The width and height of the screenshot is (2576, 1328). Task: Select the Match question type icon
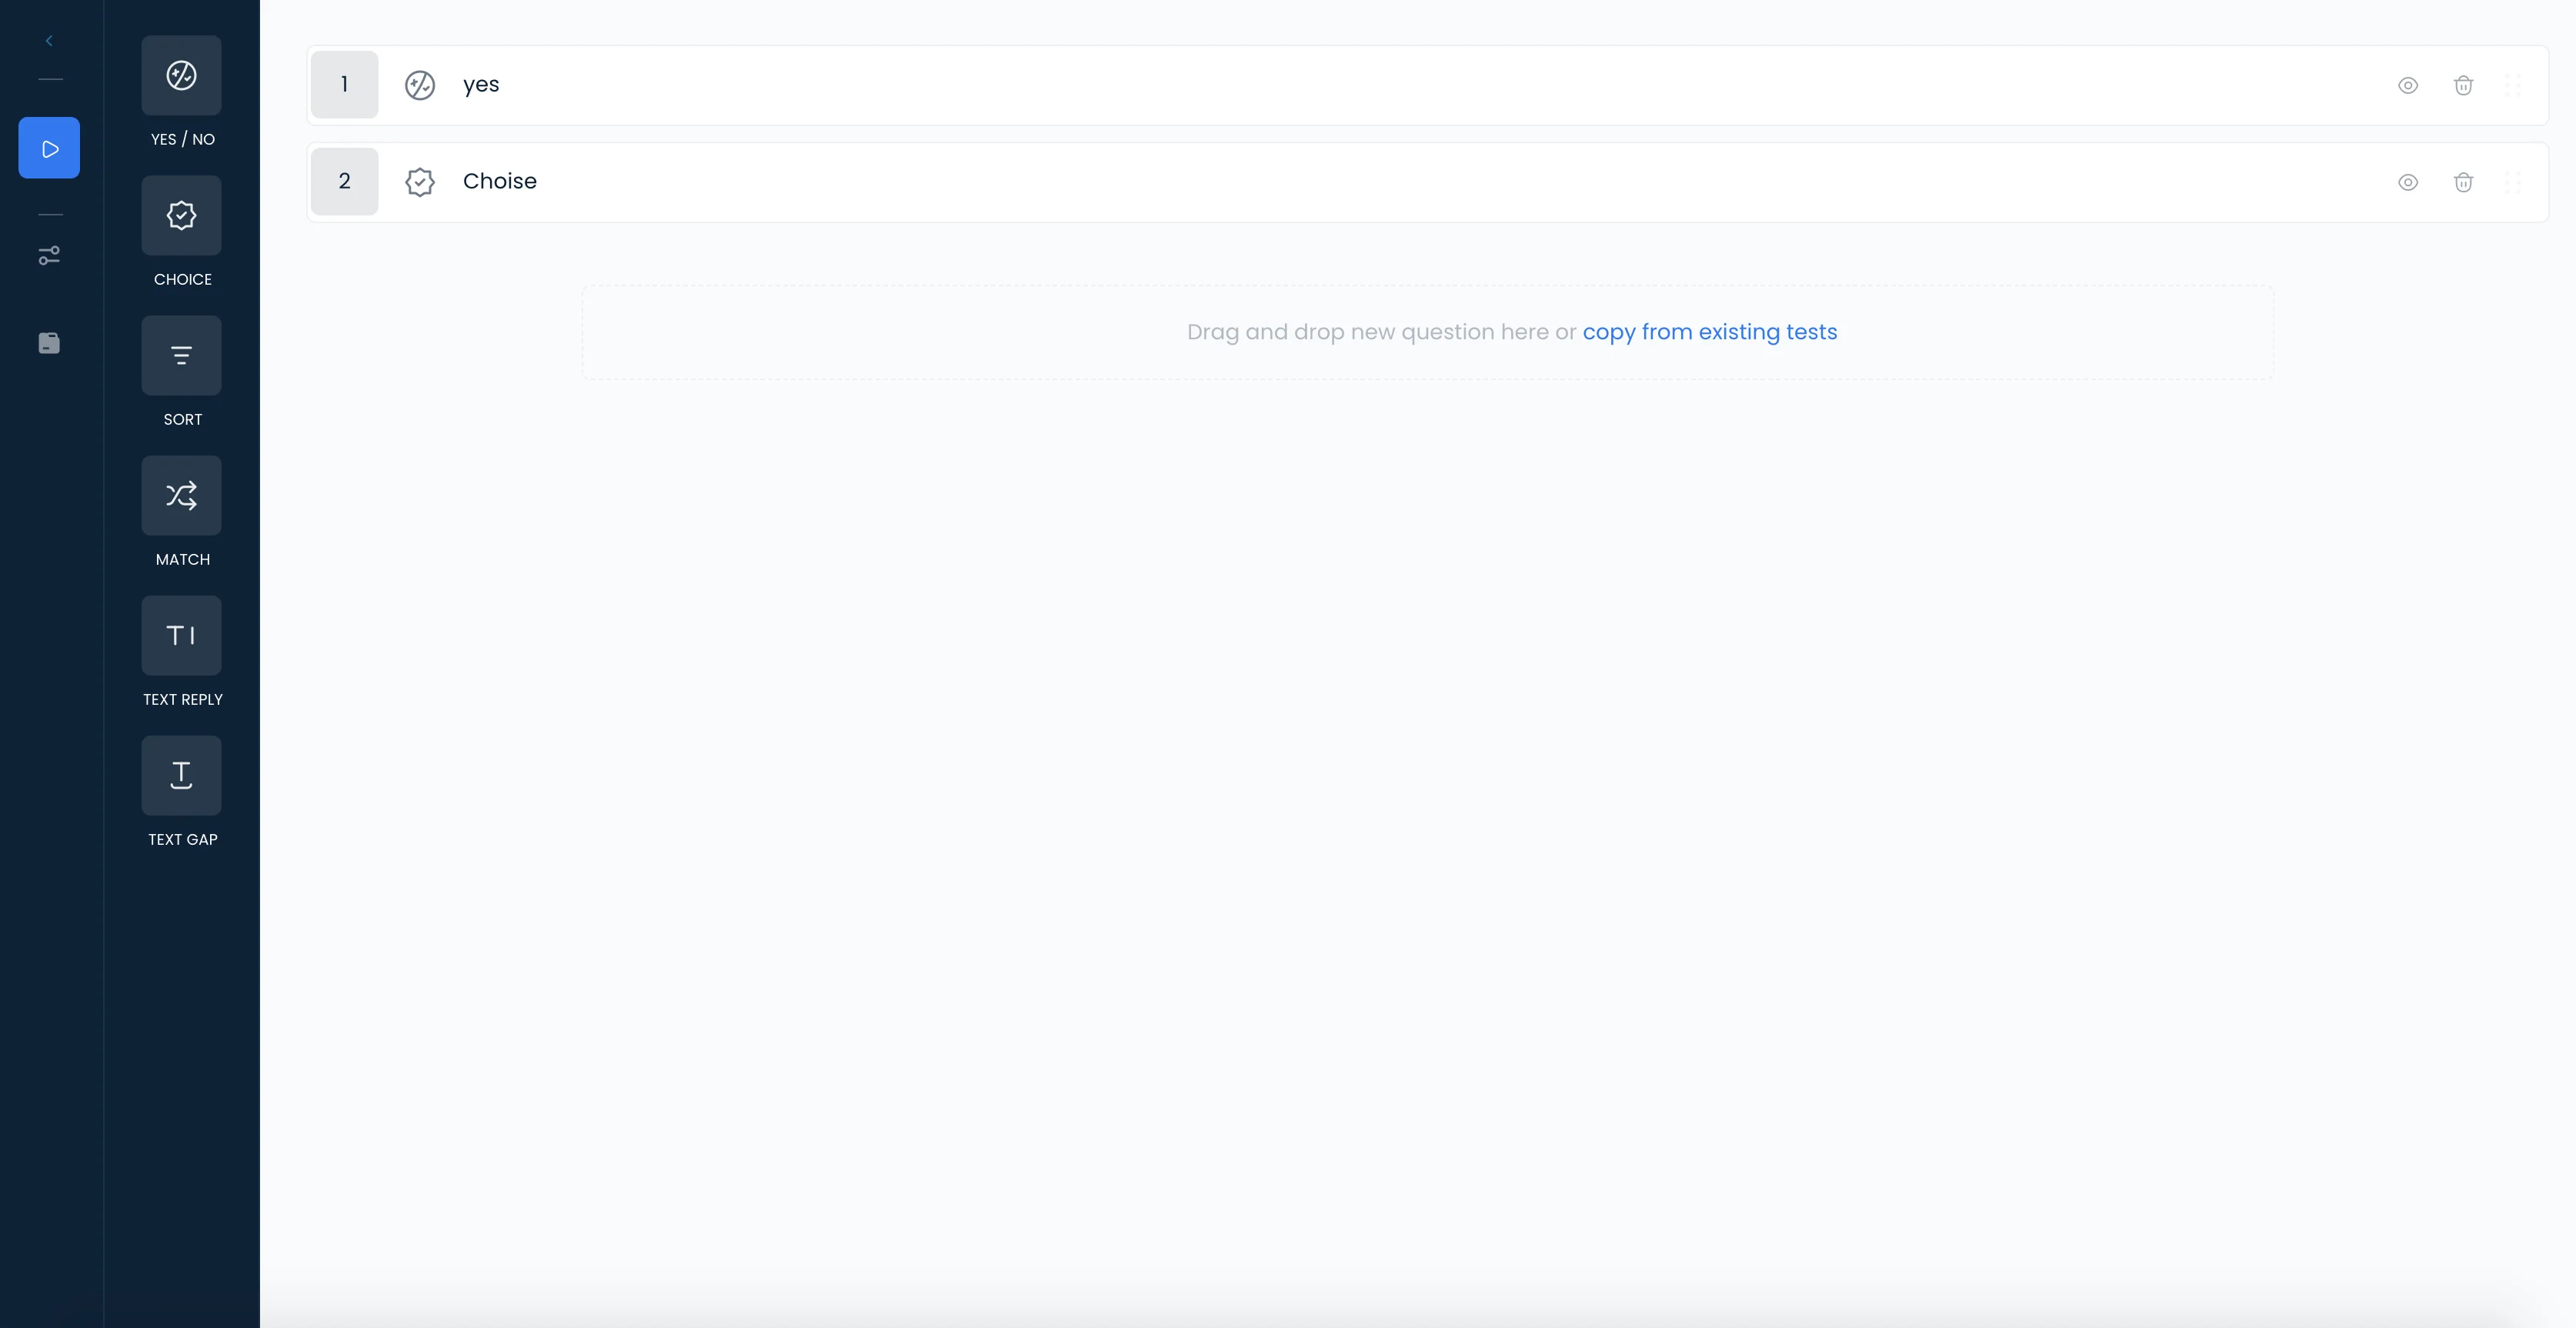coord(181,495)
